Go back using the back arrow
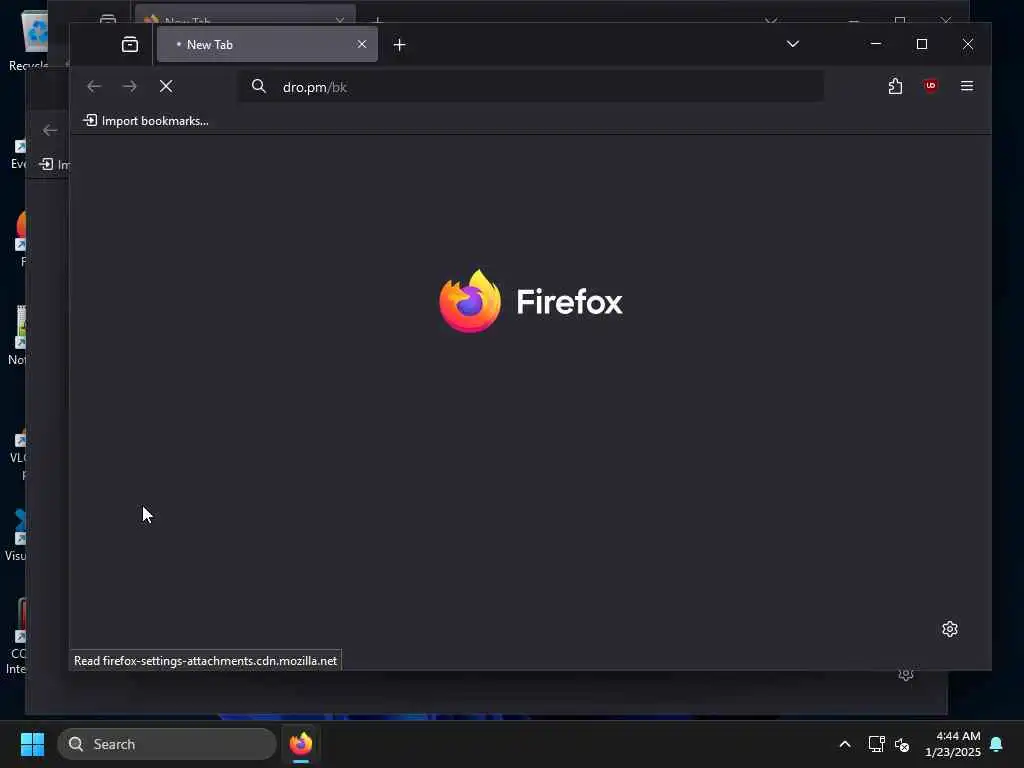 94,86
